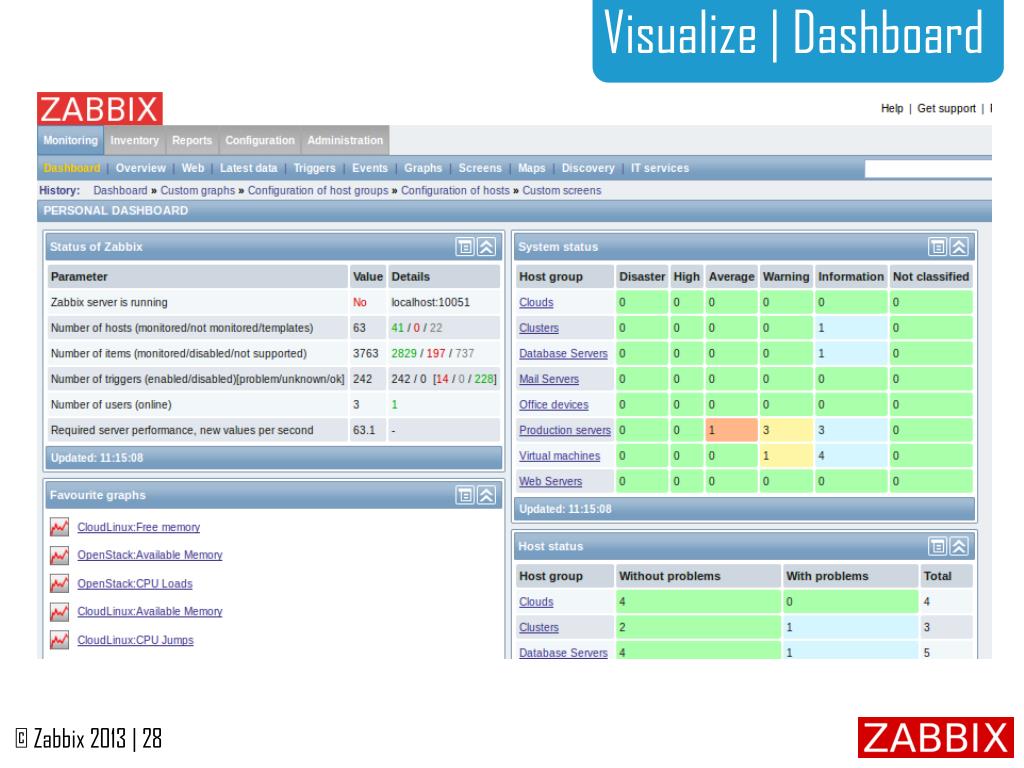1024x768 pixels.
Task: Switch to the Administration tab
Action: [345, 140]
